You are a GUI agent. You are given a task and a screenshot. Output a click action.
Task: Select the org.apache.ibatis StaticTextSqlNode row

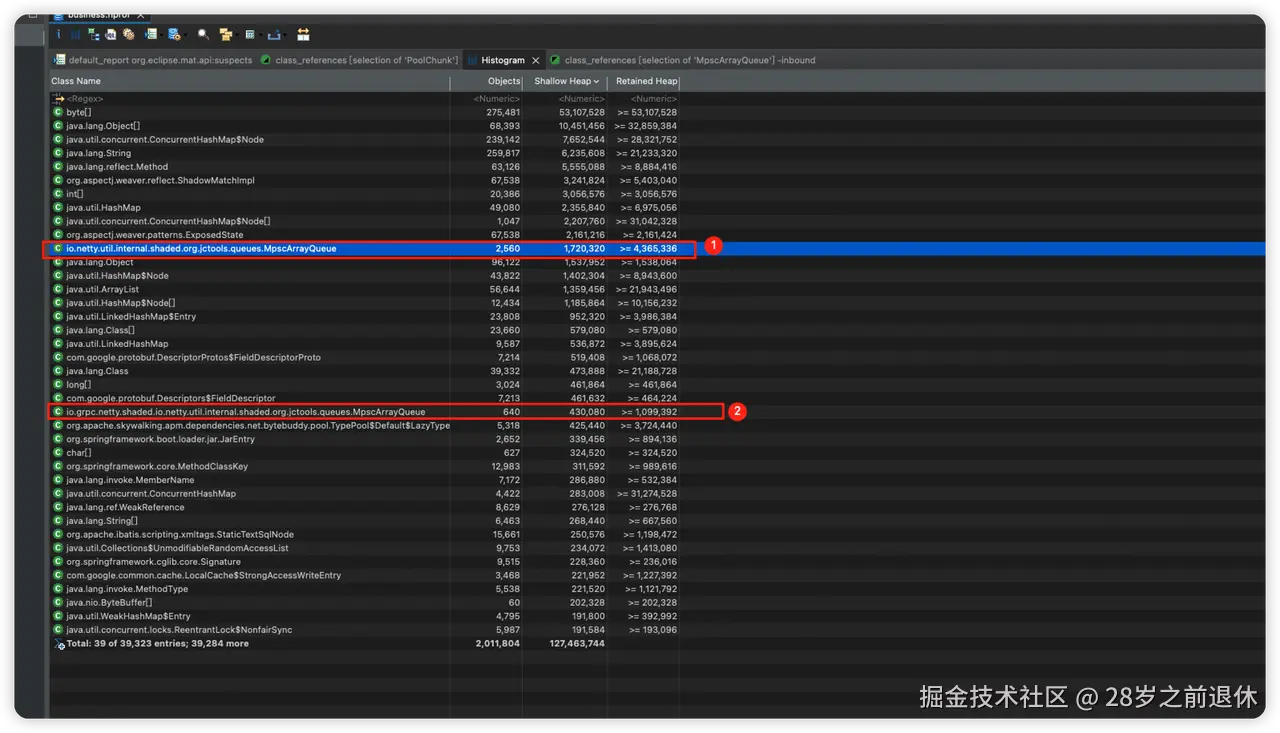pos(365,535)
